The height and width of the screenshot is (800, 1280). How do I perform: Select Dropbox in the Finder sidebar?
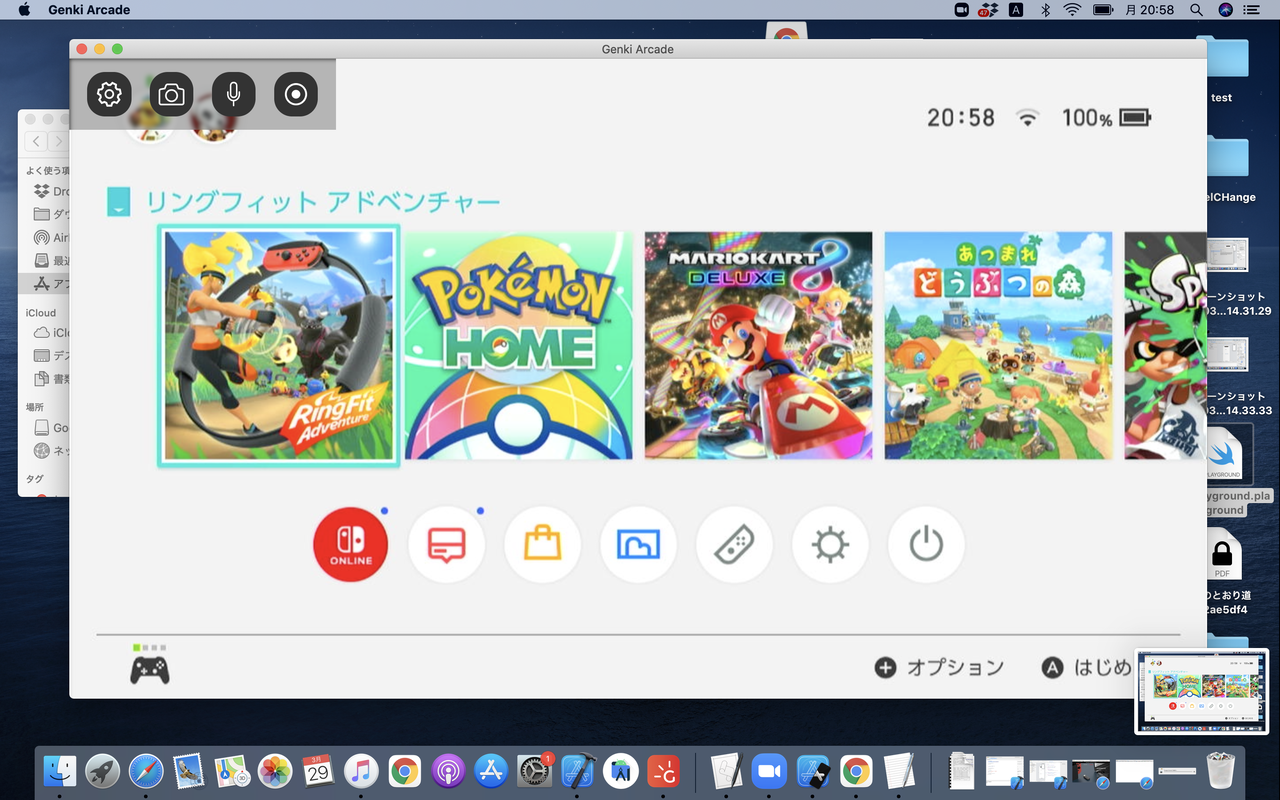click(51, 191)
